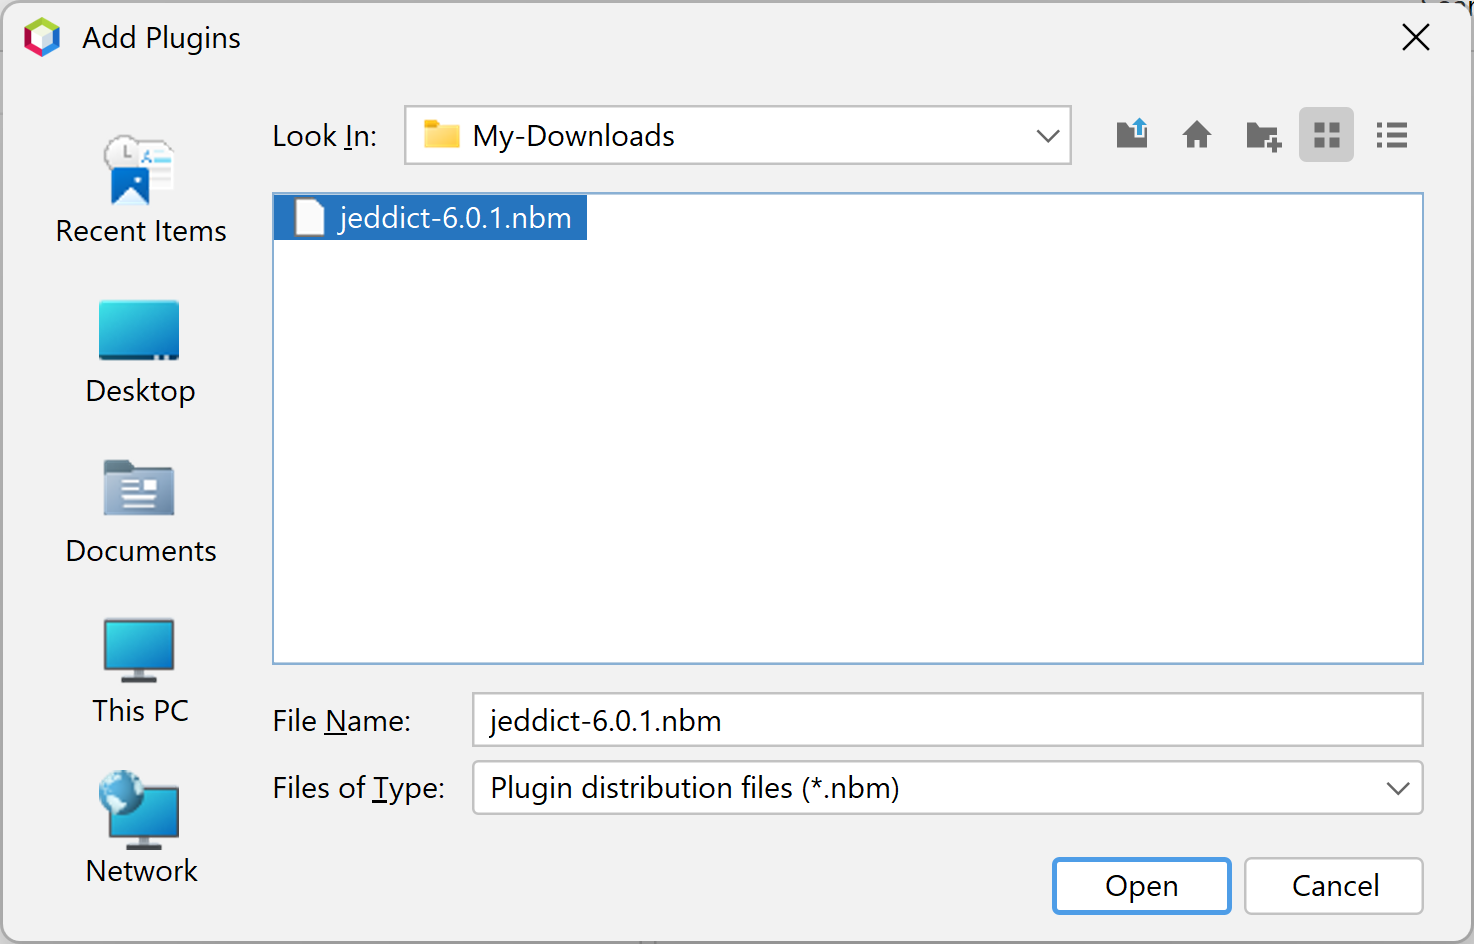Go to the Home folder icon
Viewport: 1474px width, 944px height.
1196,134
